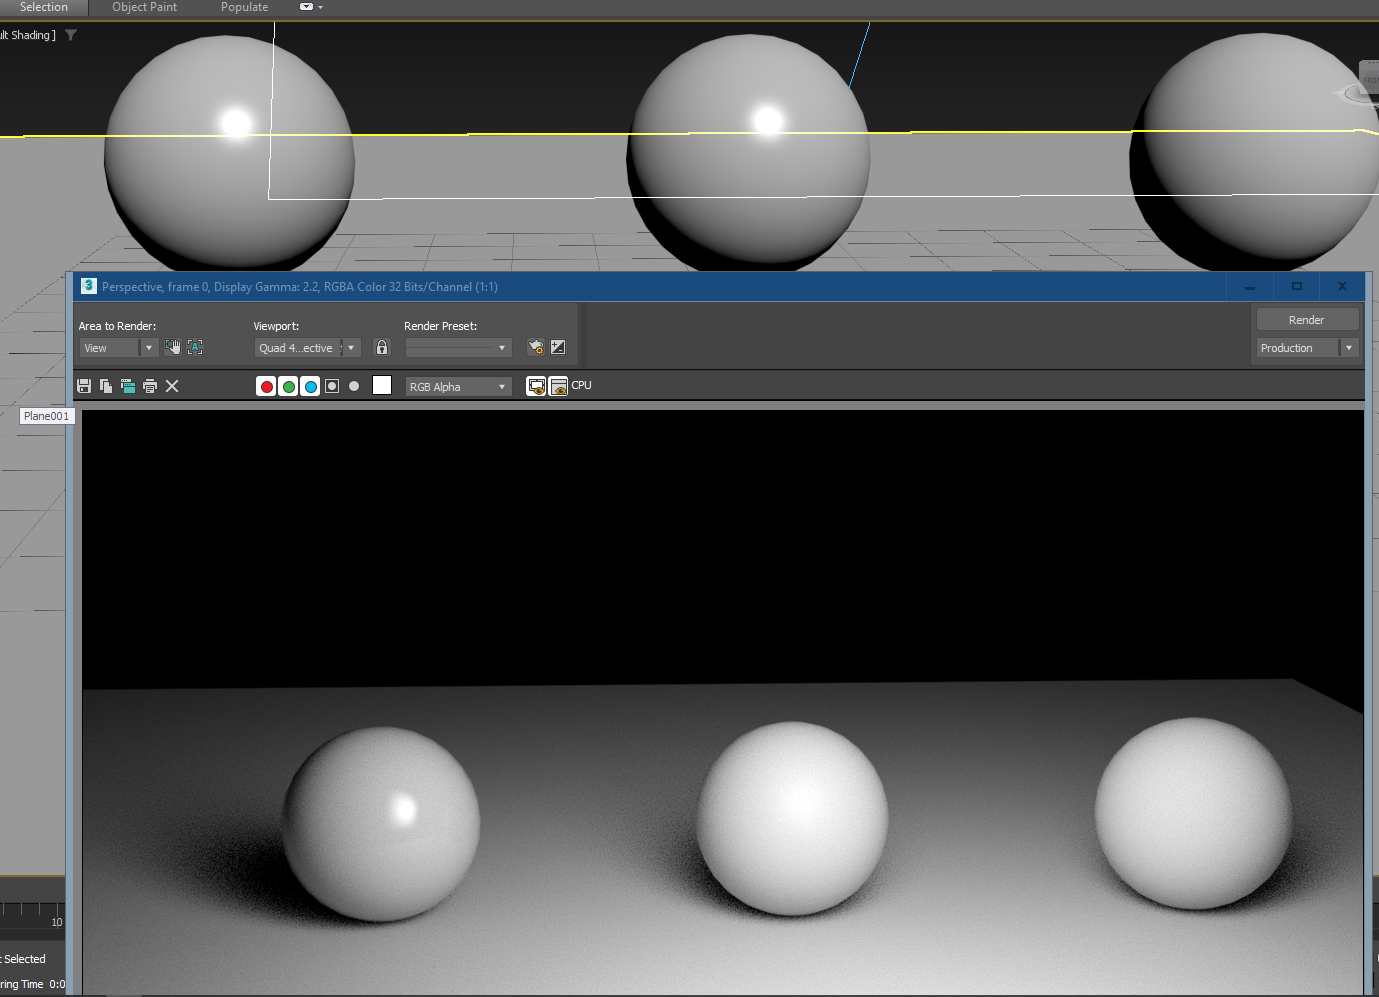Image resolution: width=1379 pixels, height=997 pixels.
Task: Open the Populate ribbon tab
Action: [x=244, y=7]
